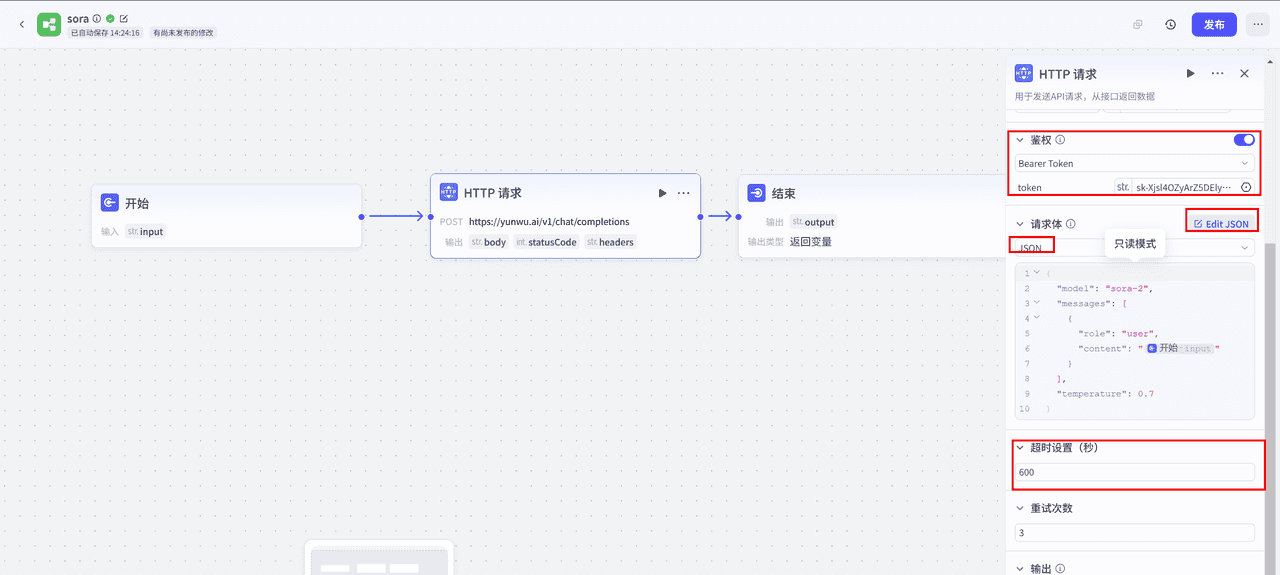The image size is (1280, 575).
Task: Click the variable picker icon in the token field
Action: pos(1246,187)
